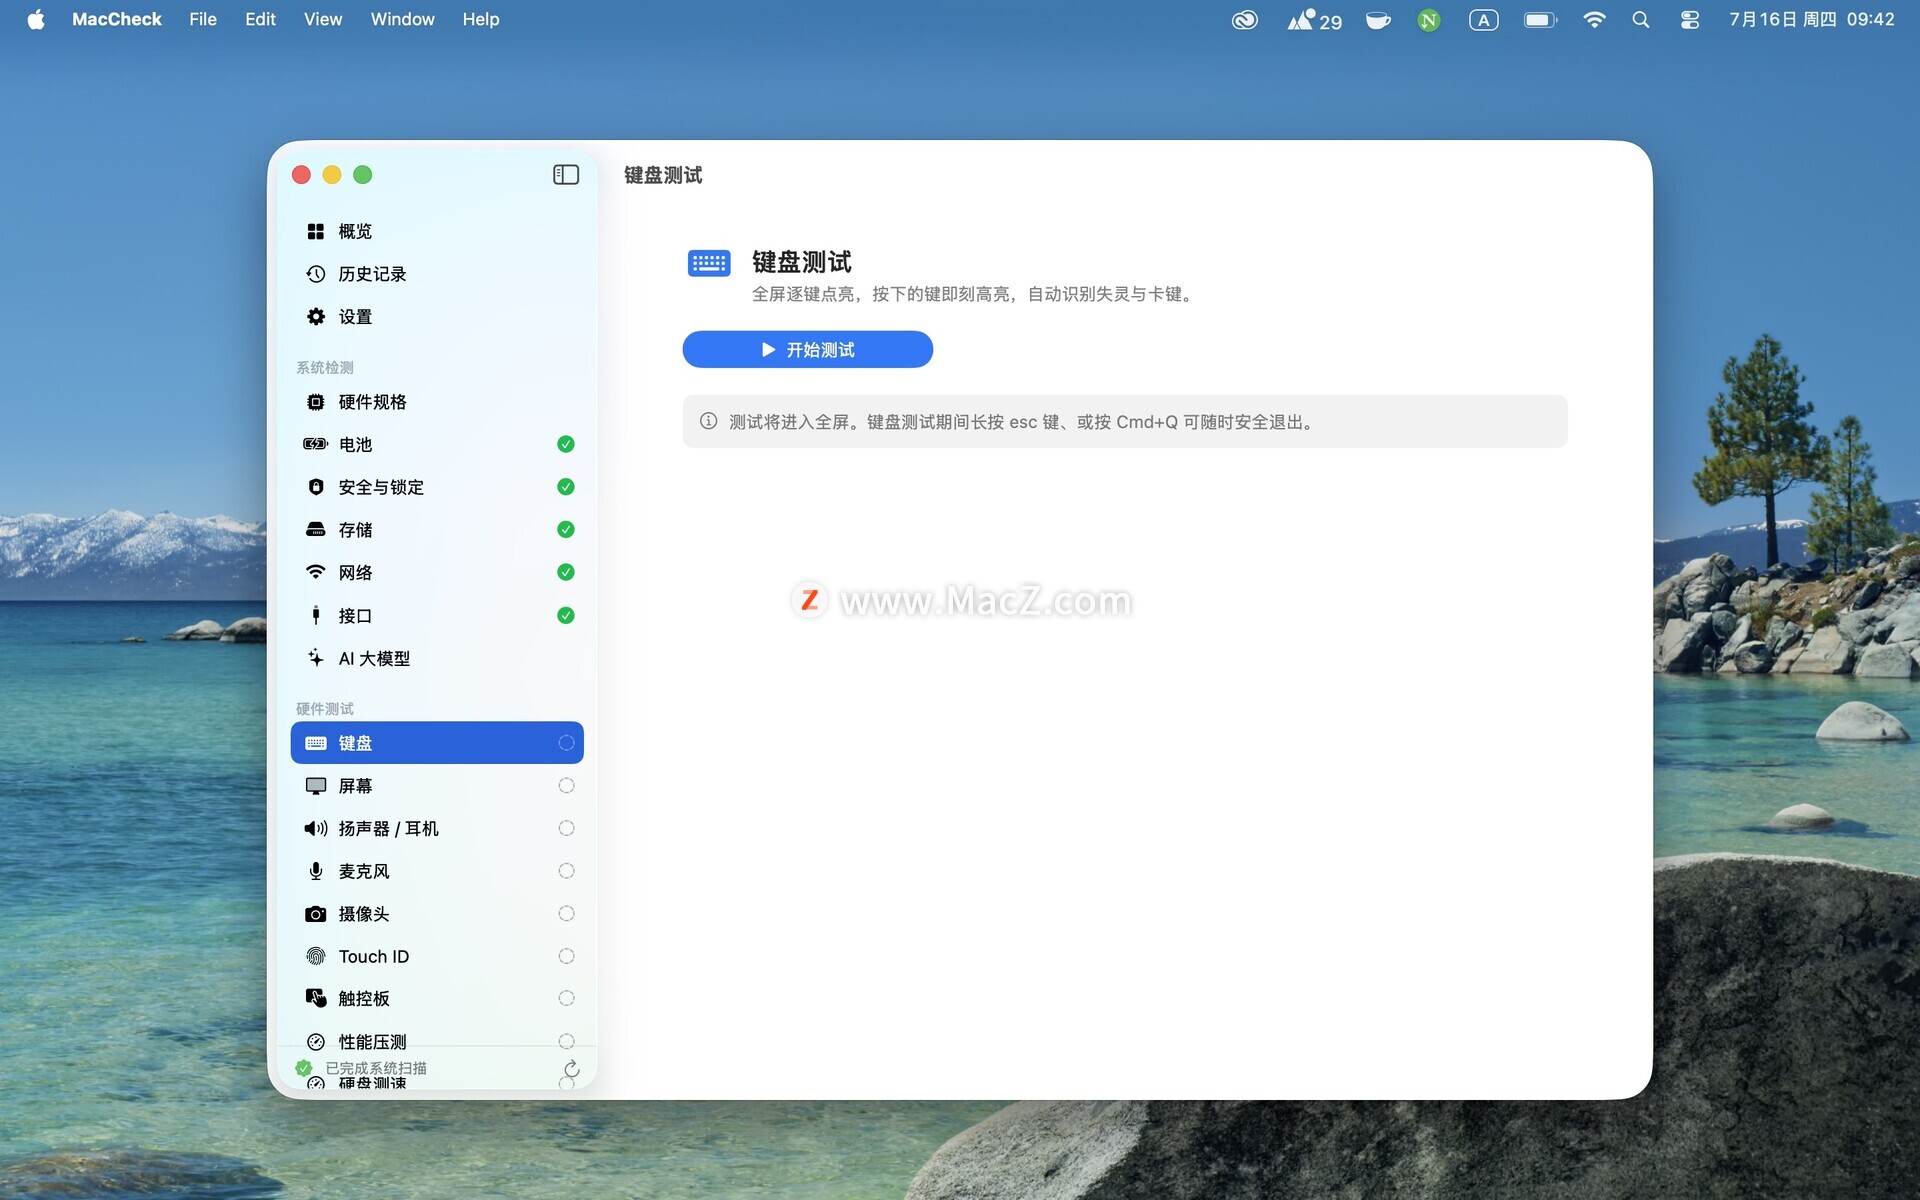Click the menu bar icon showing 29
Screen dimensions: 1920x1200
pos(1314,20)
